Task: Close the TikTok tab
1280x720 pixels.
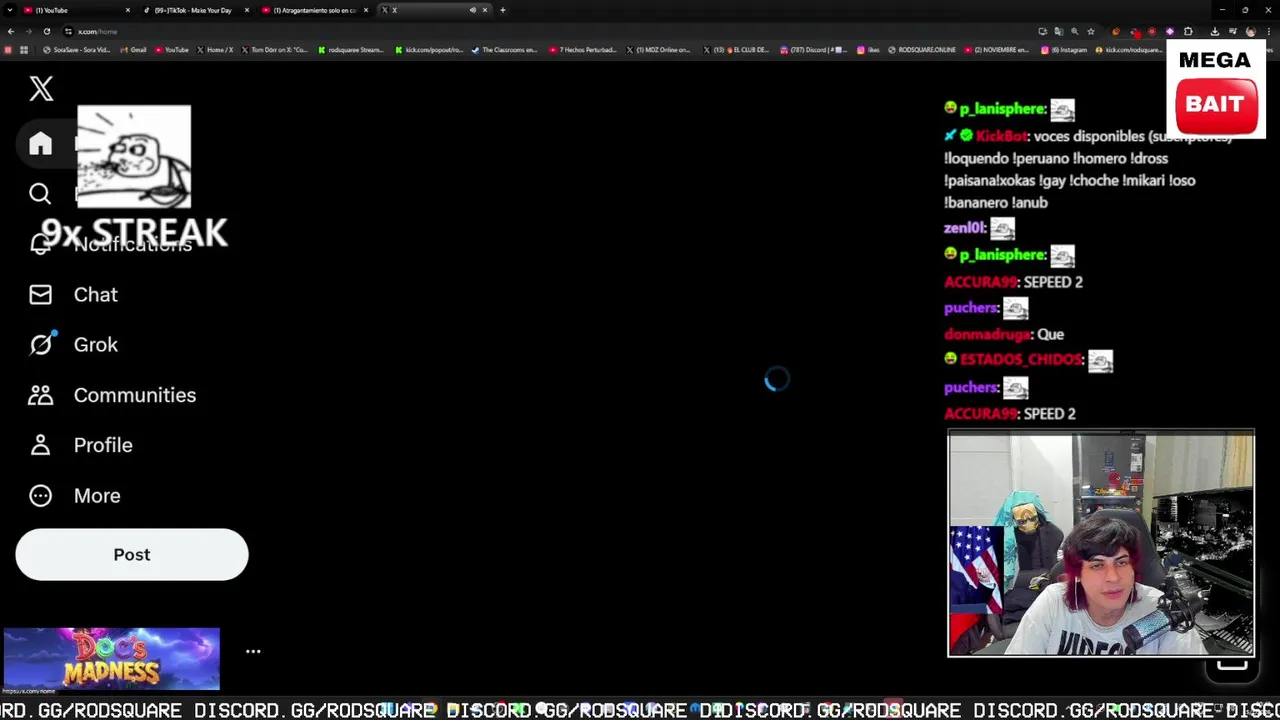Action: coord(247,10)
